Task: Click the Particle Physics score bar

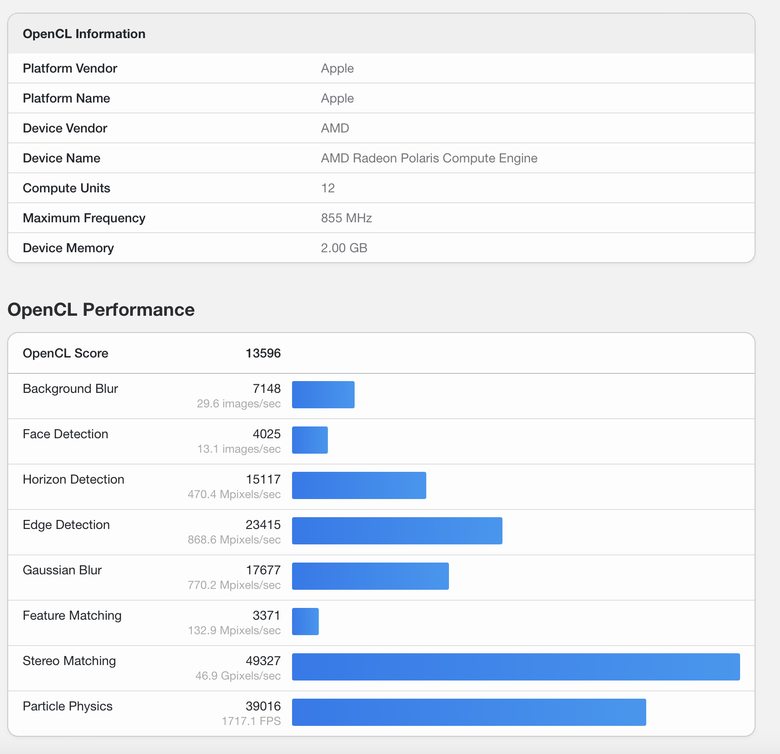Action: coord(469,712)
